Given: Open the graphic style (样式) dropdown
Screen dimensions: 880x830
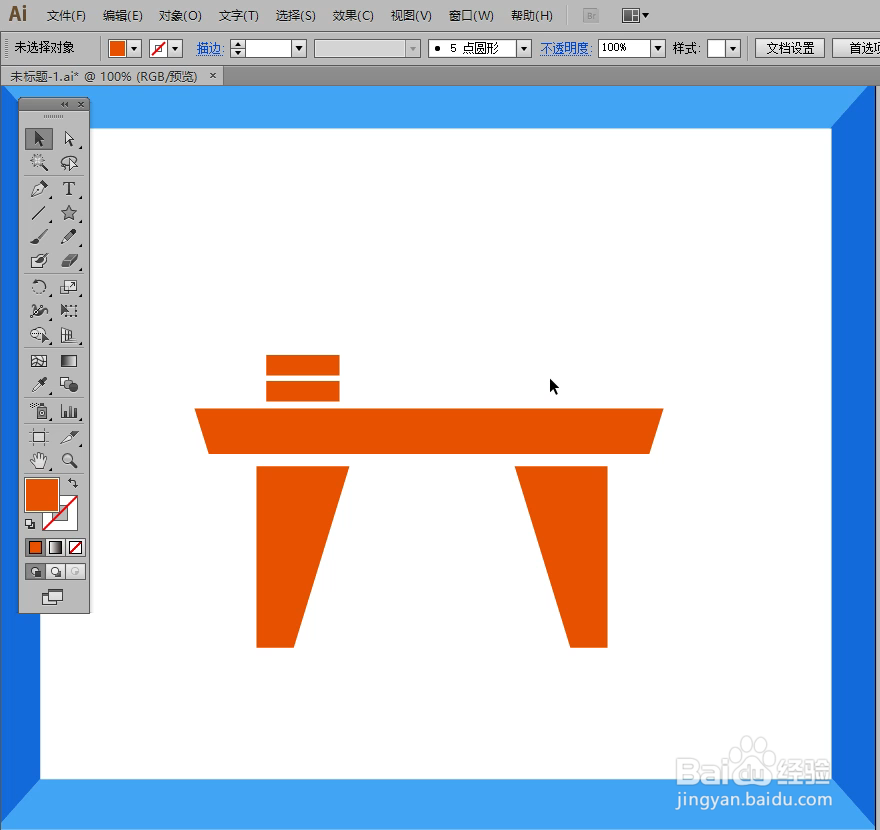Looking at the screenshot, I should [733, 49].
